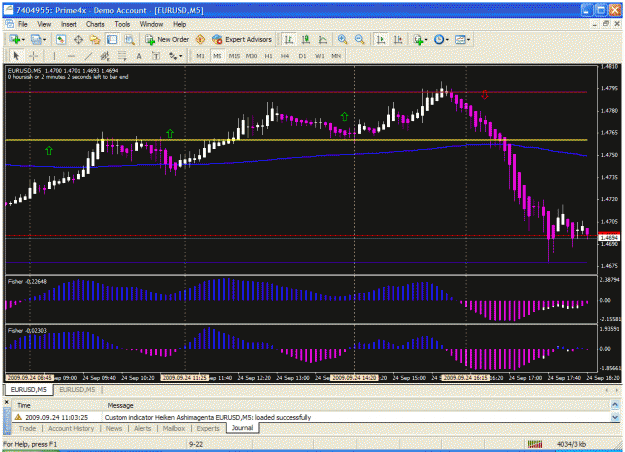The image size is (625, 452).
Task: Switch to the Trade terminal tab
Action: [x=28, y=428]
